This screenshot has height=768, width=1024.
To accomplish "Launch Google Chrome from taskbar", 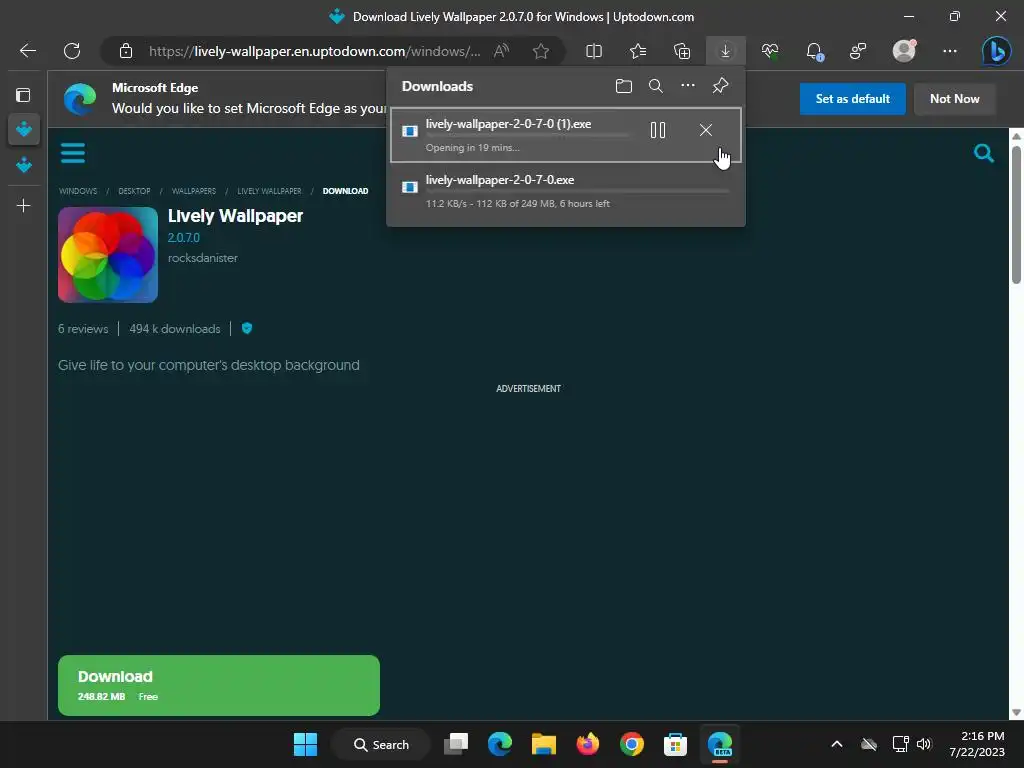I will 632,744.
